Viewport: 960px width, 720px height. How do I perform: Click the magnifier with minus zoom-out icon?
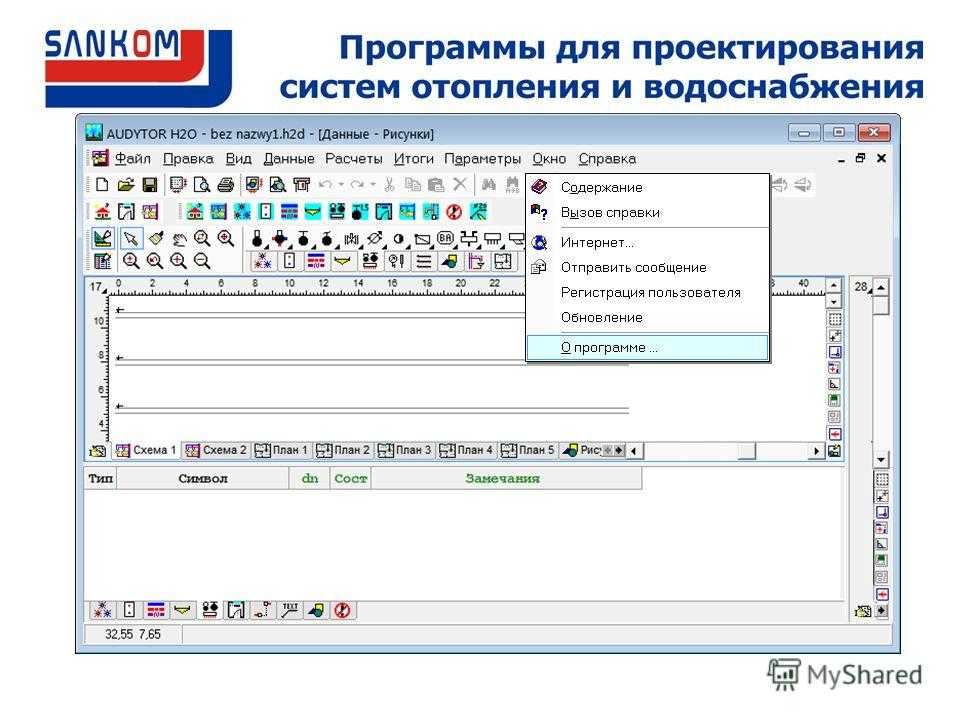pos(202,261)
